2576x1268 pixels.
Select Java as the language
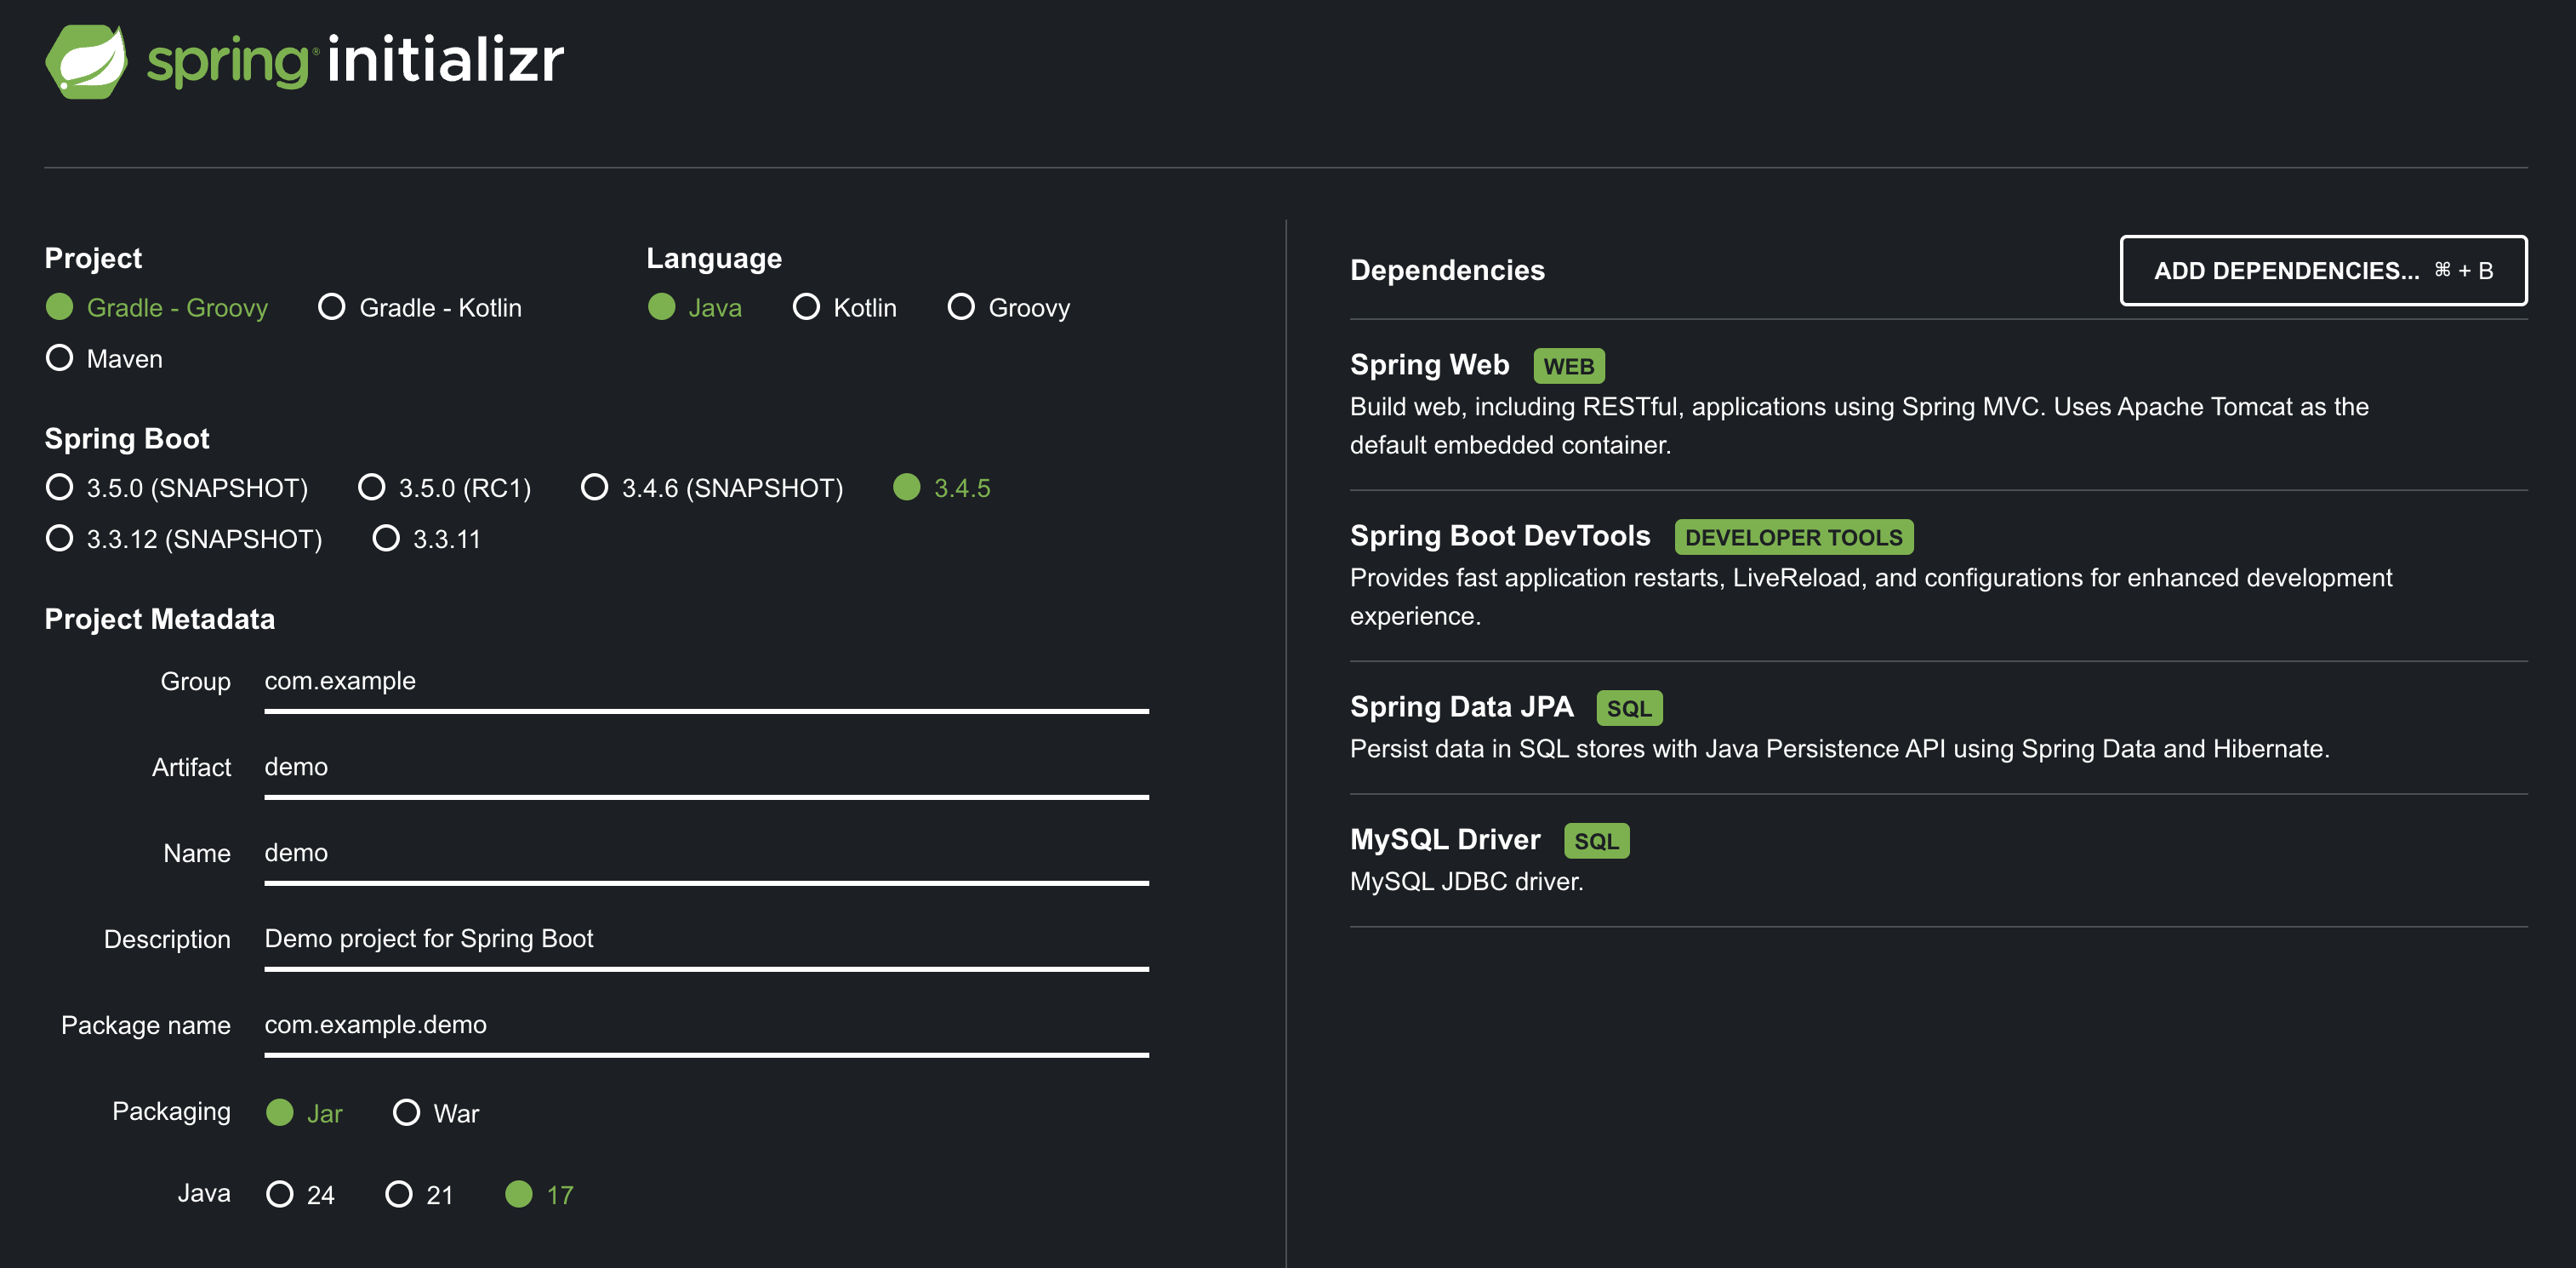coord(695,307)
